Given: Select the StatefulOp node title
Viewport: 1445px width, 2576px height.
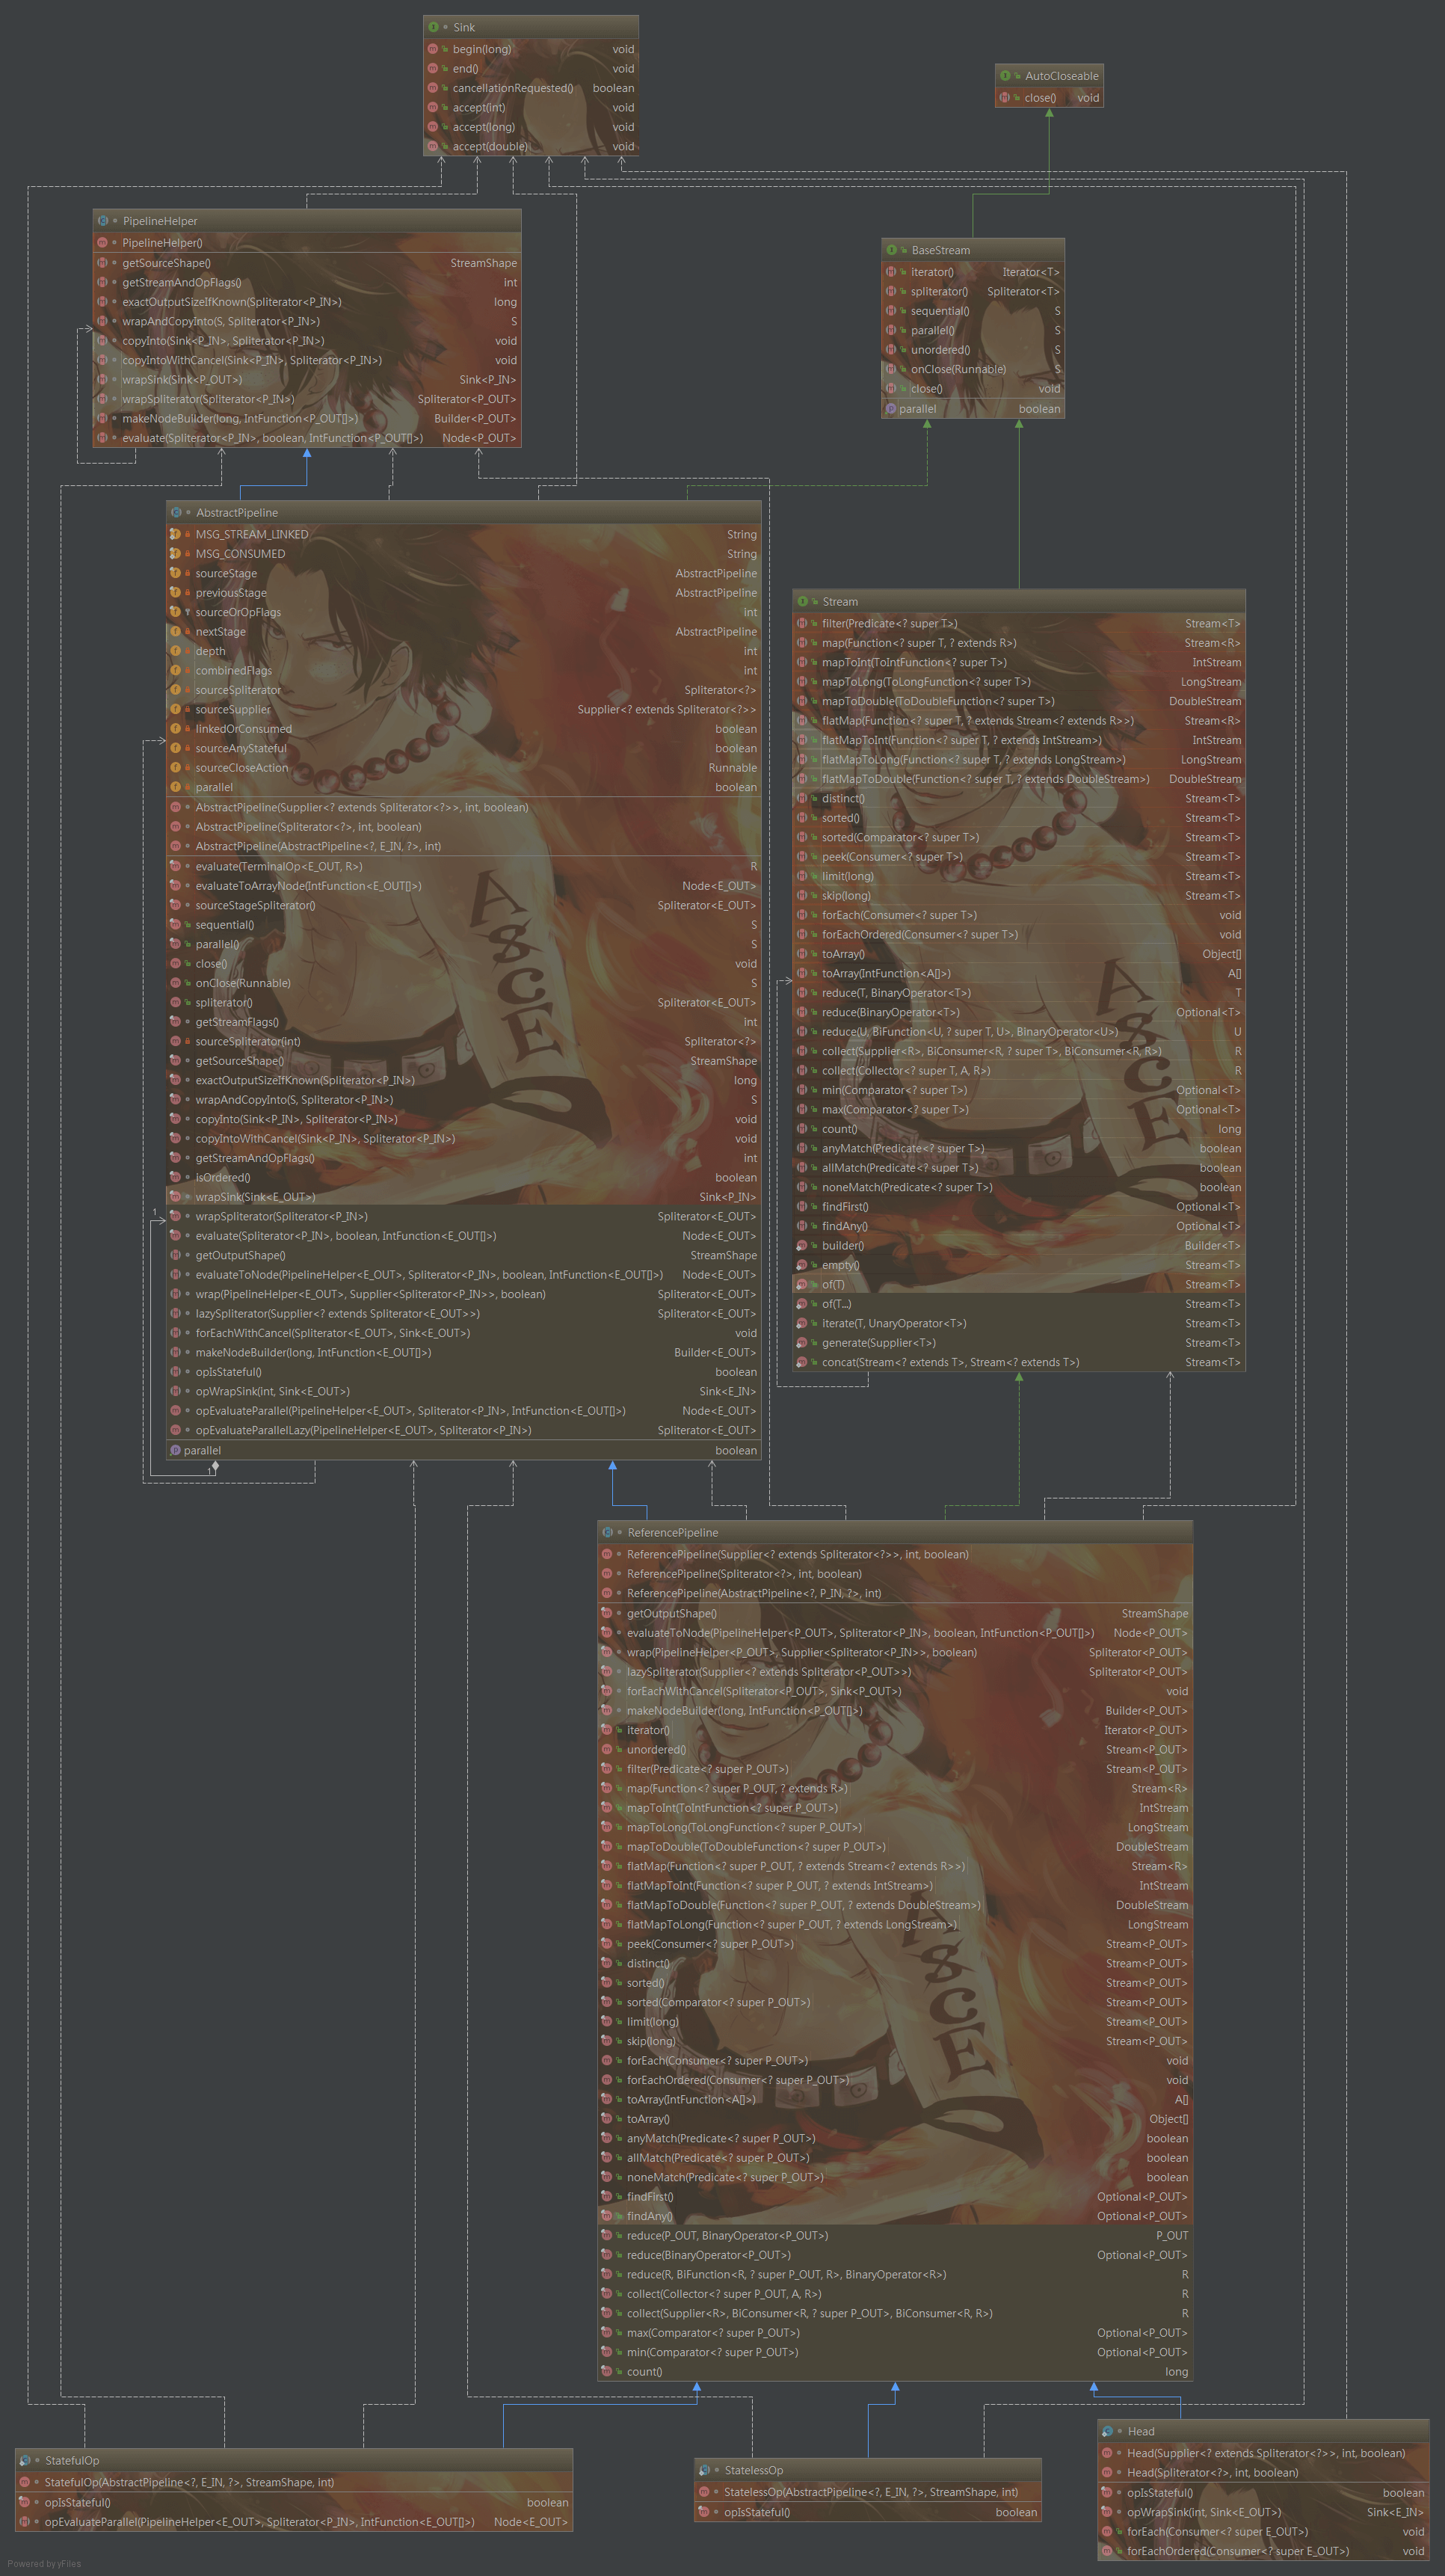Looking at the screenshot, I should (x=72, y=2461).
